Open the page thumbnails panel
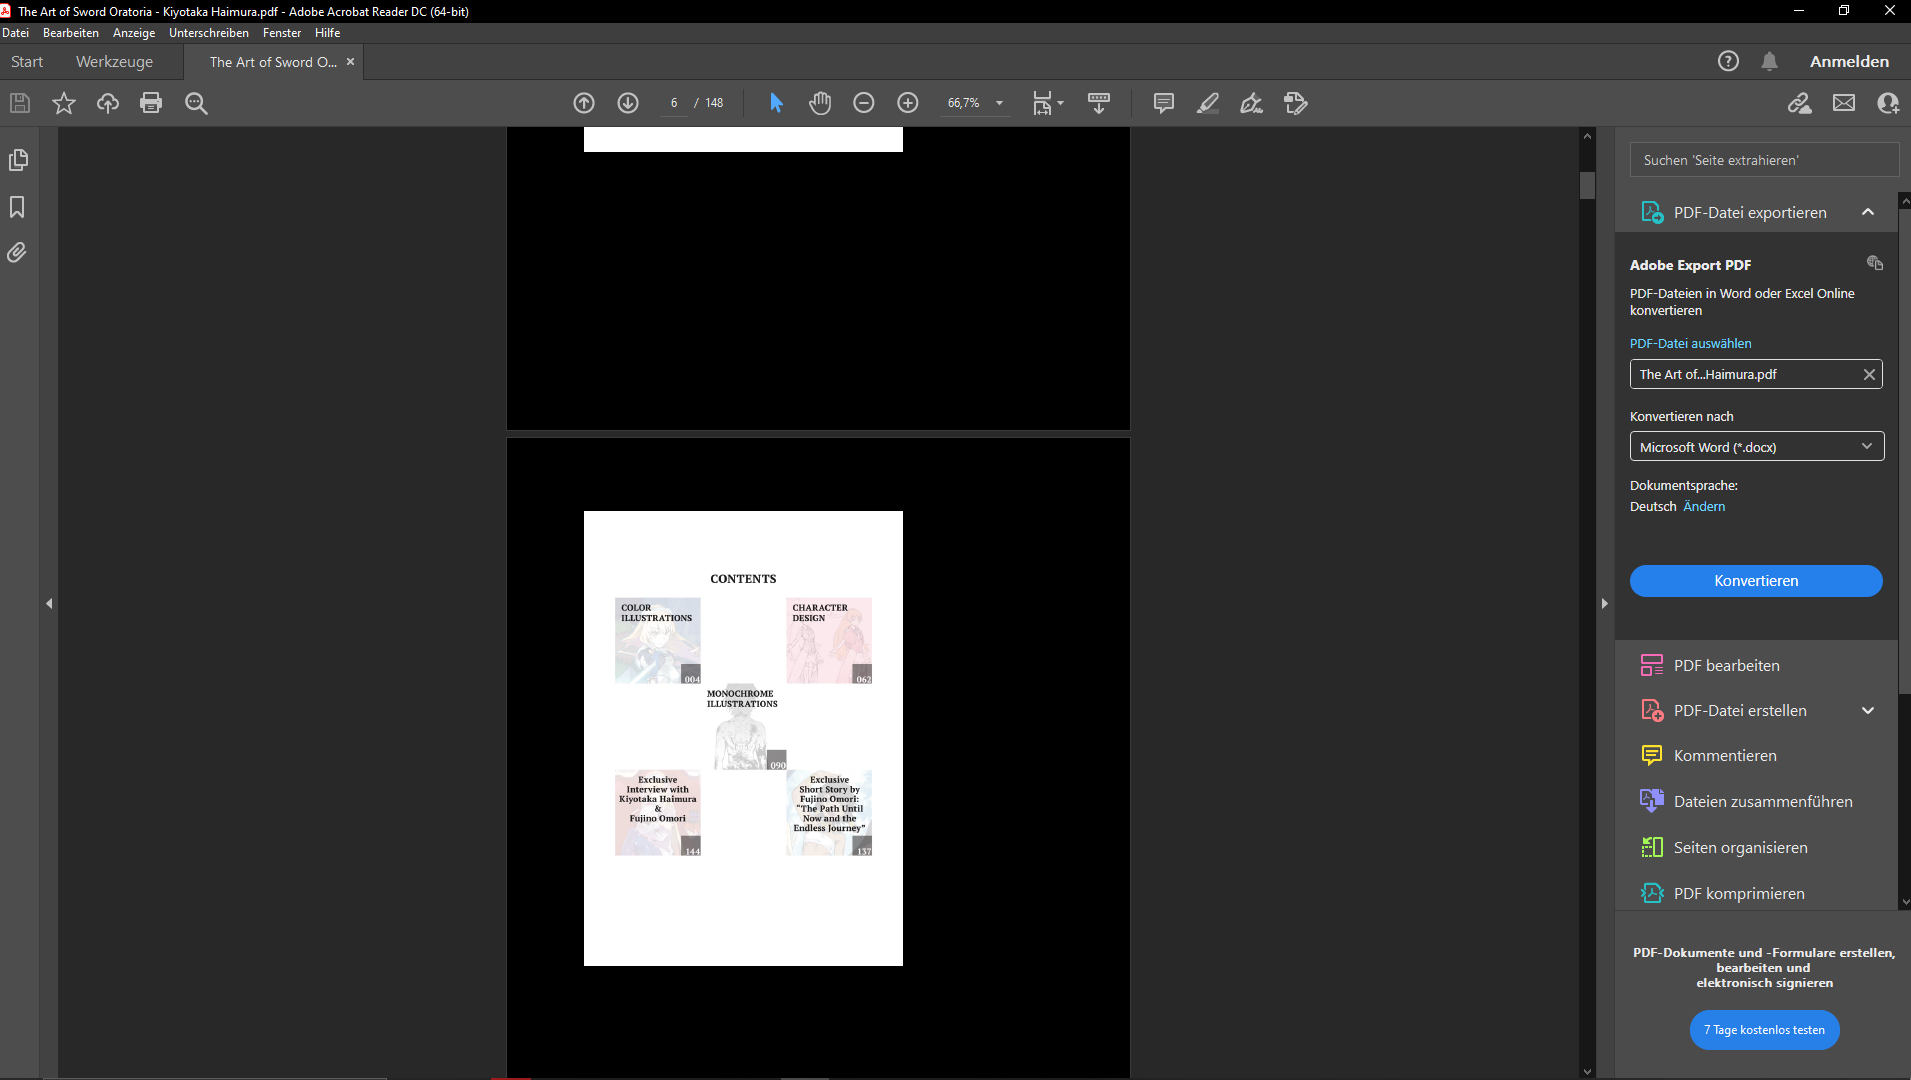Viewport: 1911px width, 1080px height. point(18,160)
